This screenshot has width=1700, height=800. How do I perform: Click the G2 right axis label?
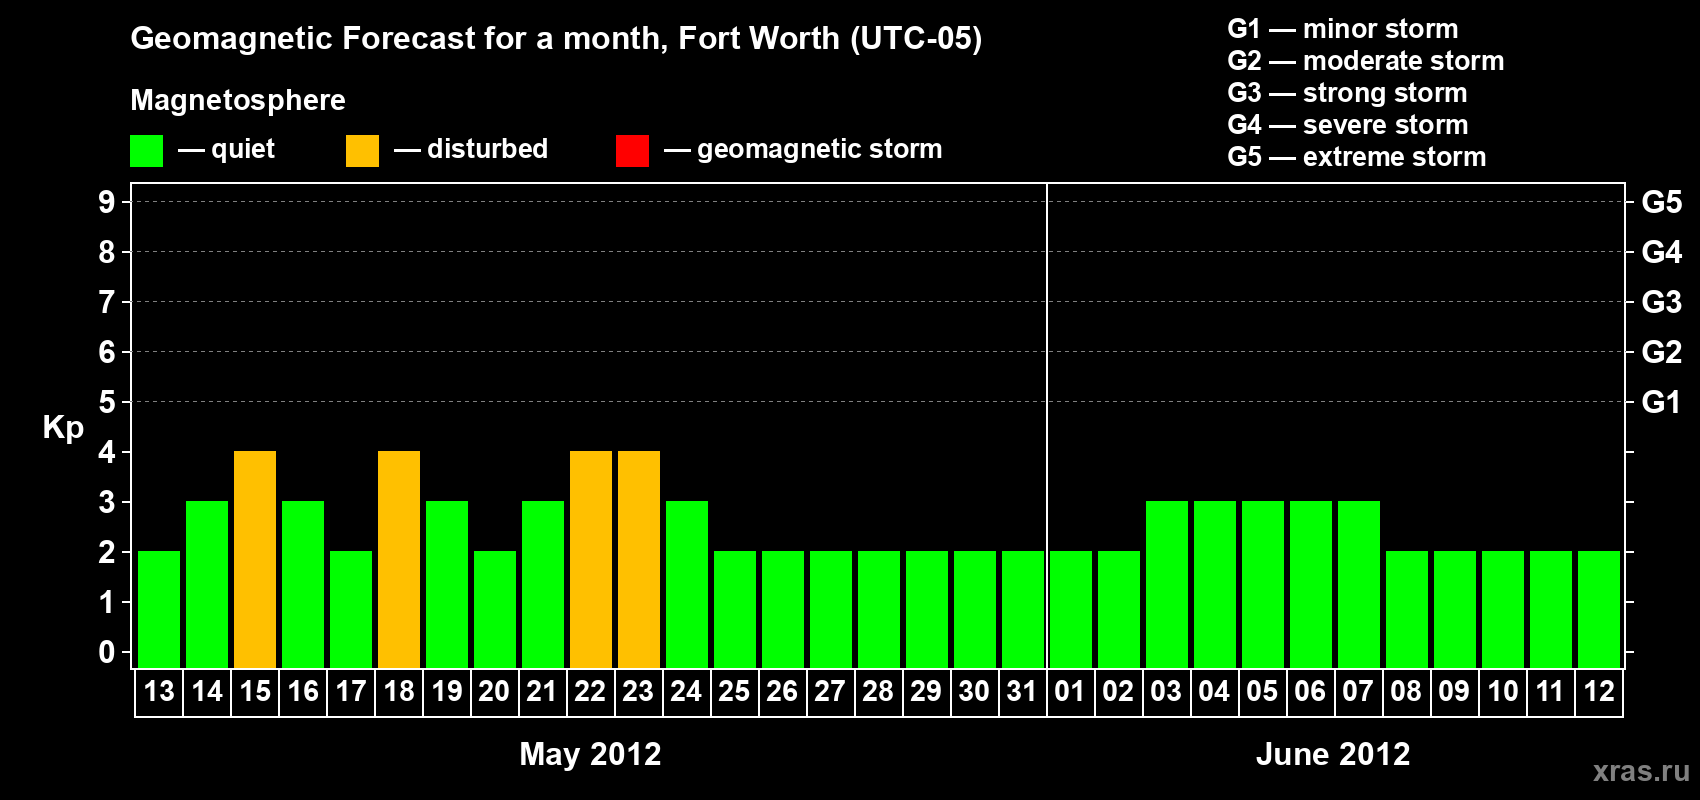pyautogui.click(x=1662, y=352)
